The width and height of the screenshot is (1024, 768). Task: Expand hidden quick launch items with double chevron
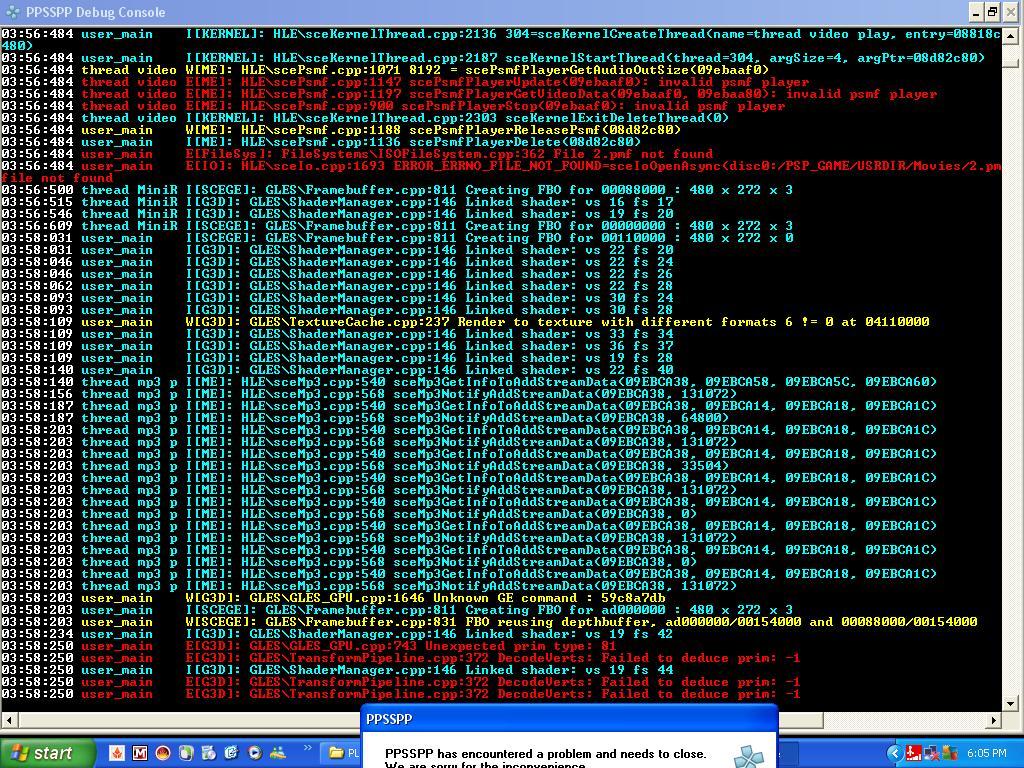[x=307, y=748]
